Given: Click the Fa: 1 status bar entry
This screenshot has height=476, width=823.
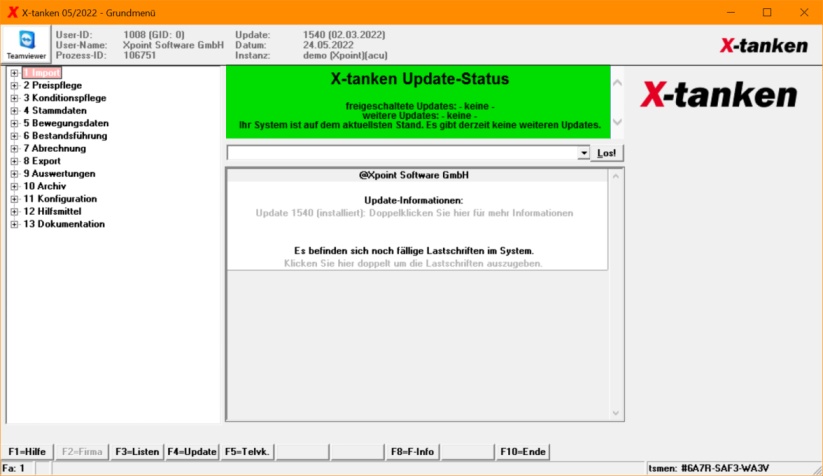Looking at the screenshot, I should tap(14, 468).
